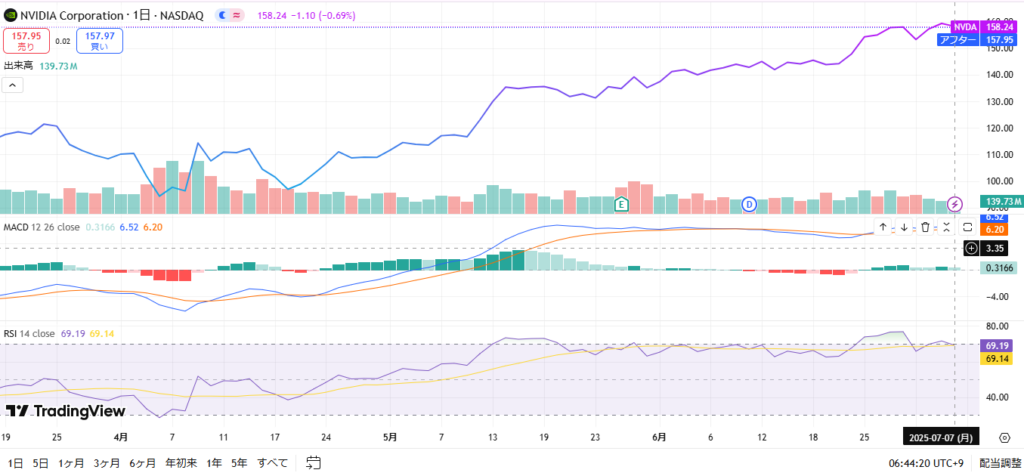This screenshot has width=1024, height=476.
Task: Click the pink approximate-sign data status icon
Action: click(x=237, y=14)
